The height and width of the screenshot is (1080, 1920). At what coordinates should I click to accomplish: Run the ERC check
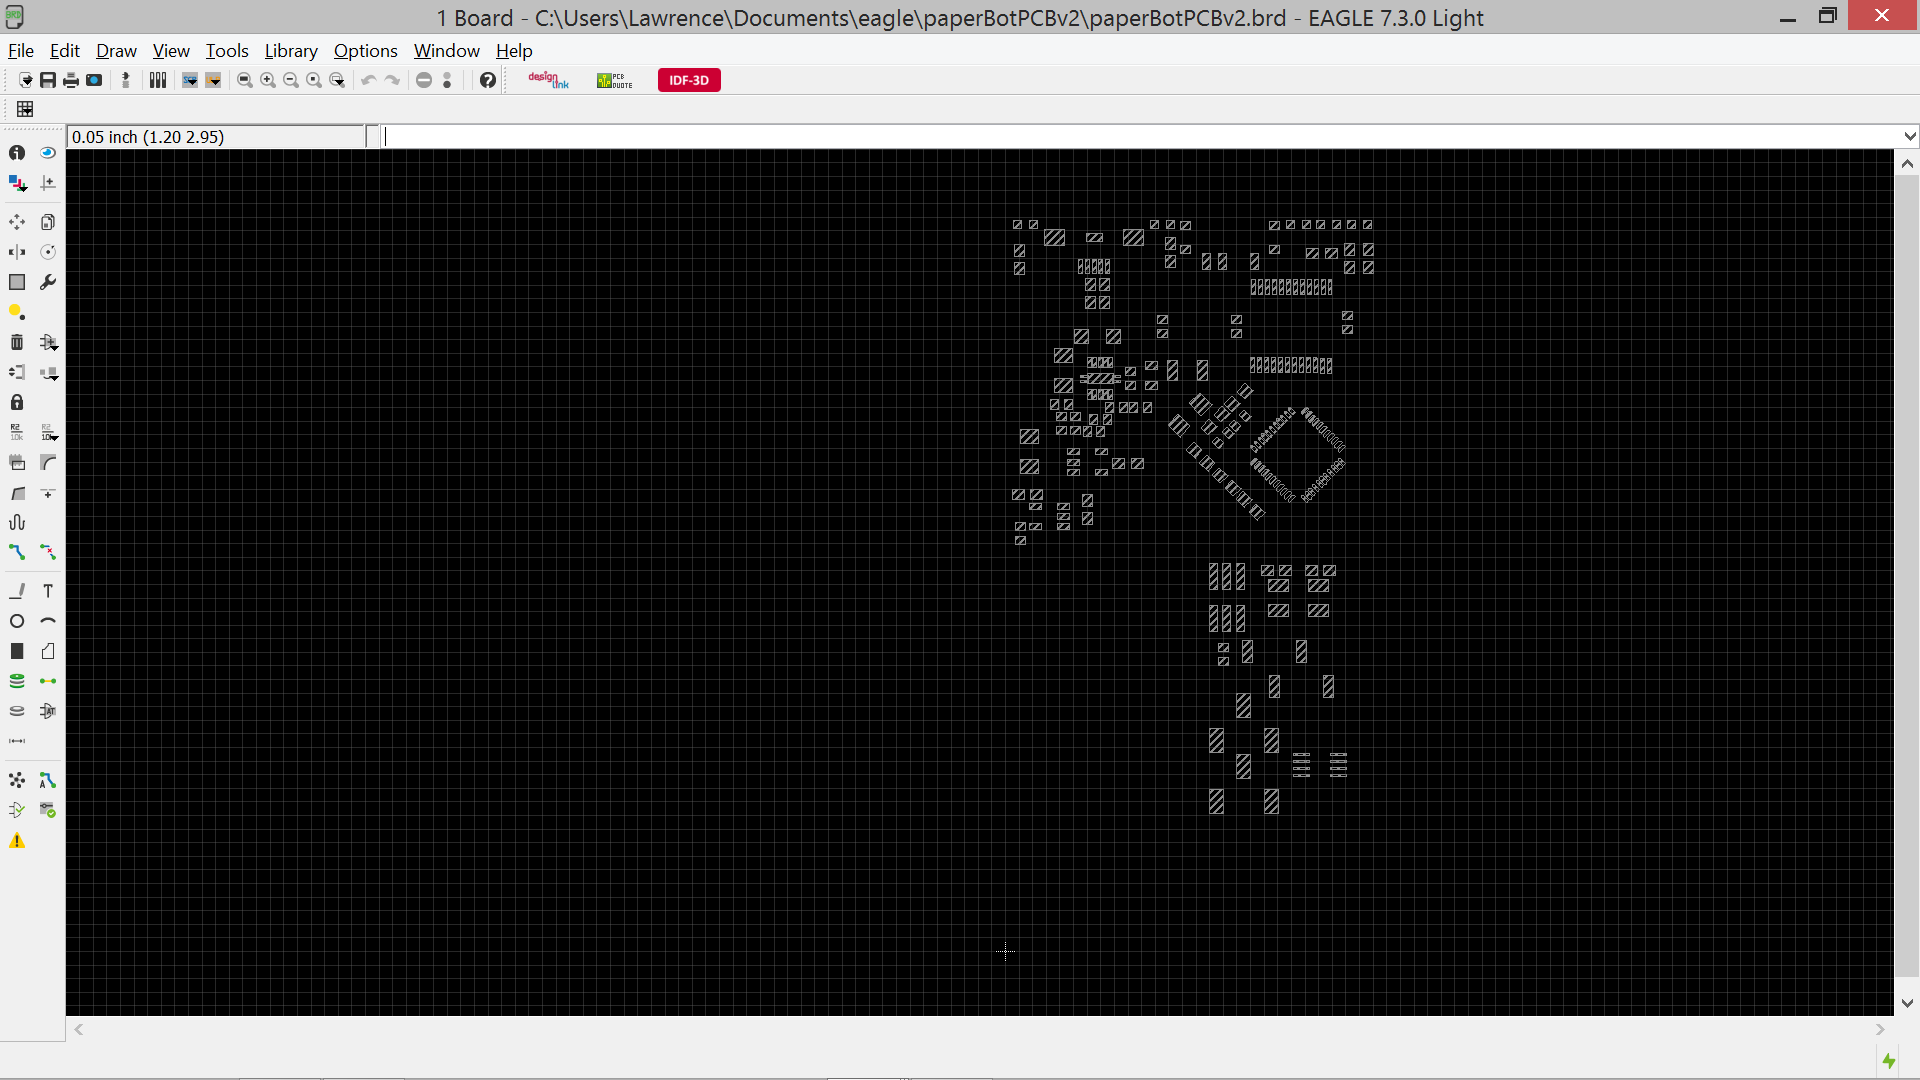pyautogui.click(x=17, y=810)
